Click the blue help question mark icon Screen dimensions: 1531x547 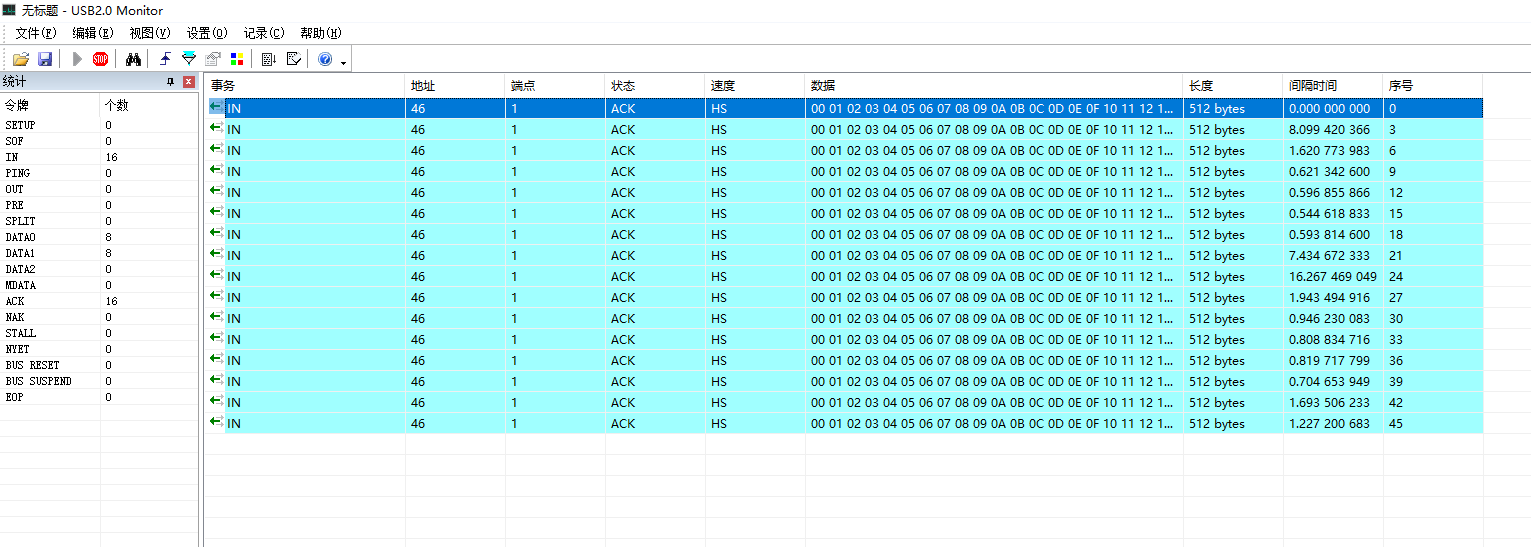click(x=325, y=60)
